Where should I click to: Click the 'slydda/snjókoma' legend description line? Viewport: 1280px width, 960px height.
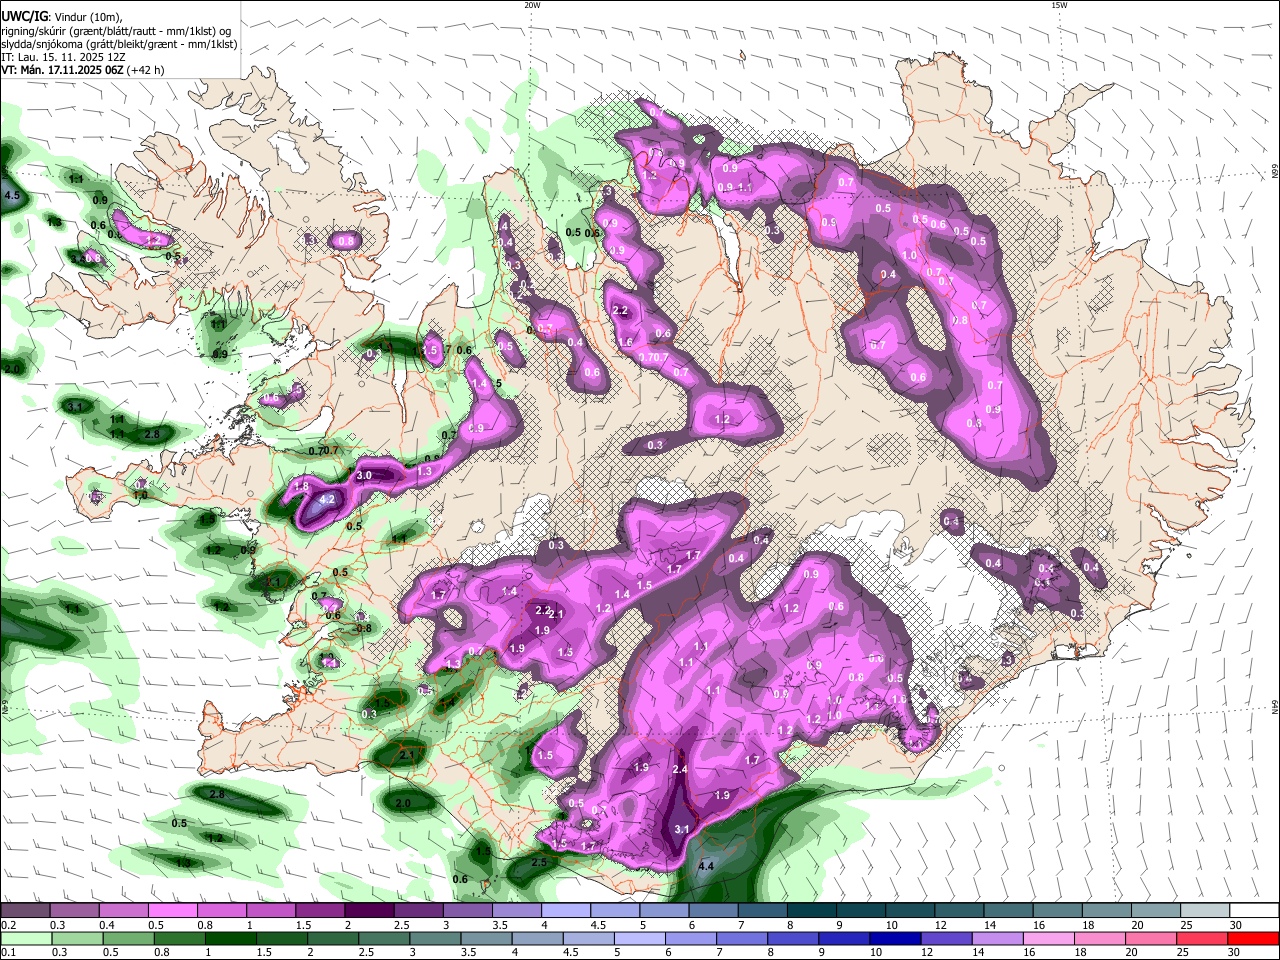click(x=119, y=44)
